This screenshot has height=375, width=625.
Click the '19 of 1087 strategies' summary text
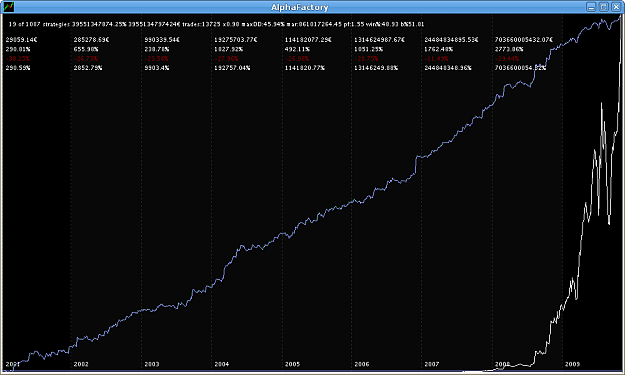39,24
